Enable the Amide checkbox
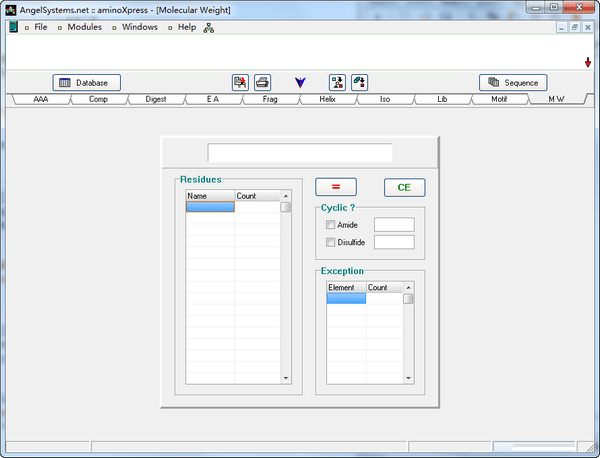This screenshot has width=600, height=458. coord(331,225)
